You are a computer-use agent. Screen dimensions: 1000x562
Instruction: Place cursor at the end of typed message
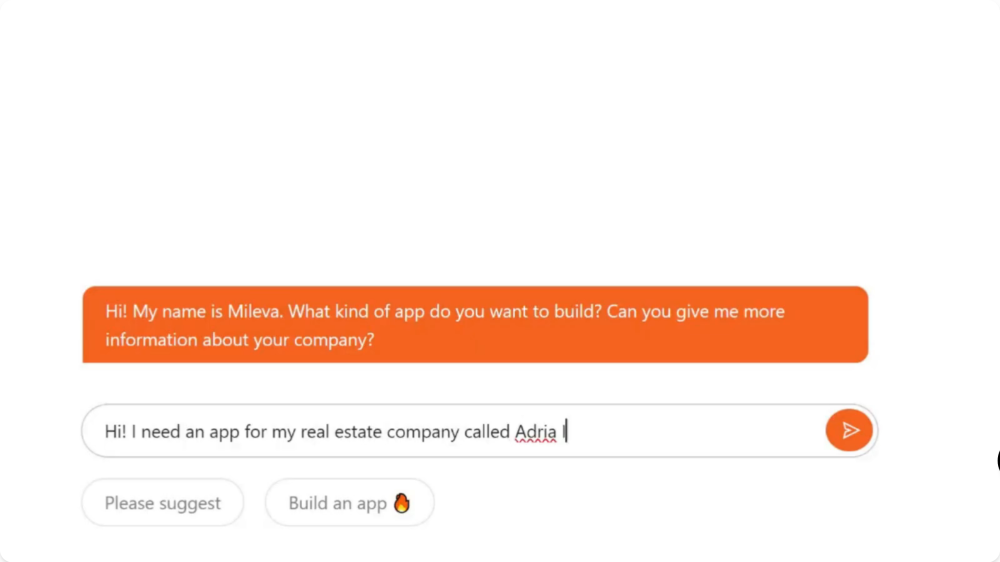566,431
